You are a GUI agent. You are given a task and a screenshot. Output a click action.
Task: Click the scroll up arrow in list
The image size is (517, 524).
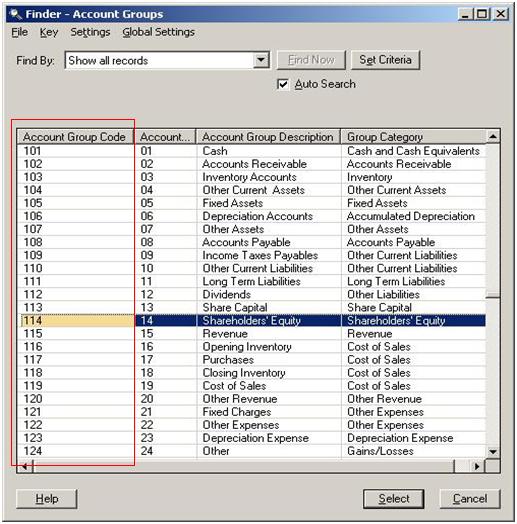(x=493, y=136)
